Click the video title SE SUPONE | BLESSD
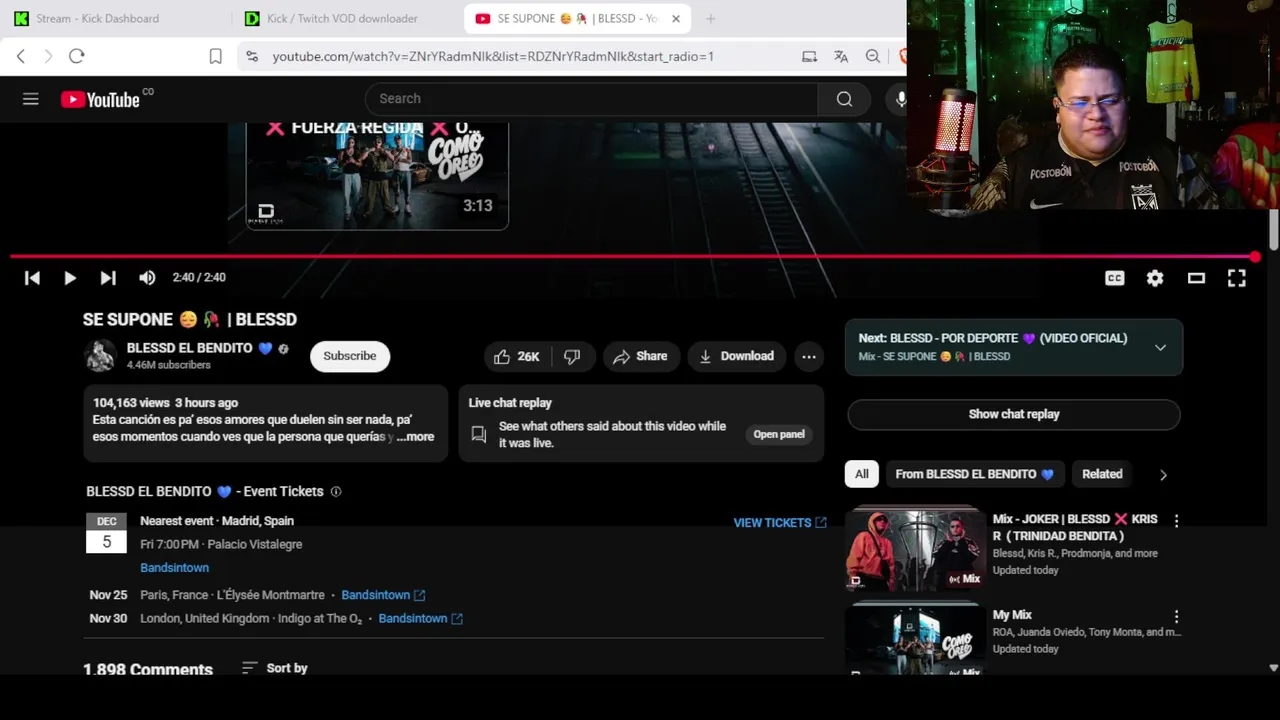1280x720 pixels. click(190, 320)
